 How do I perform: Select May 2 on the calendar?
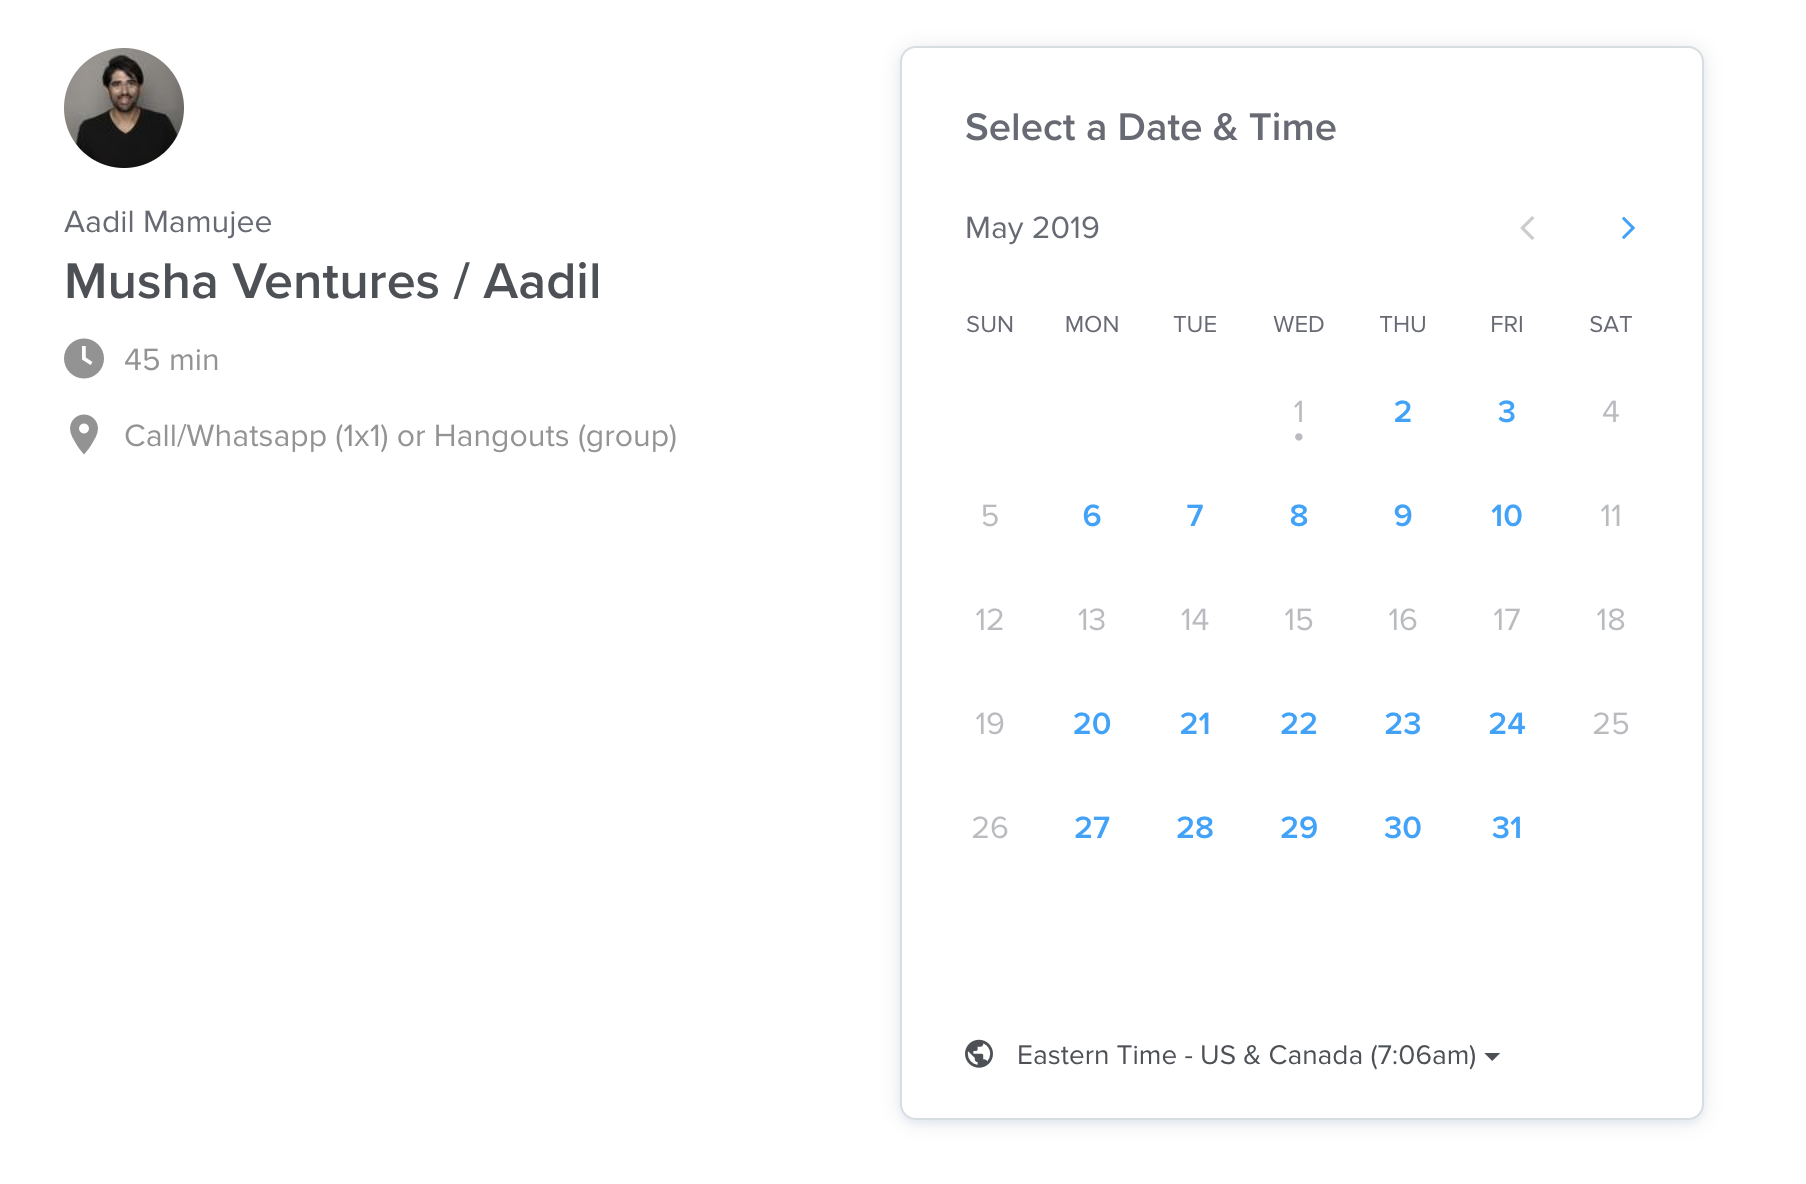pos(1402,412)
